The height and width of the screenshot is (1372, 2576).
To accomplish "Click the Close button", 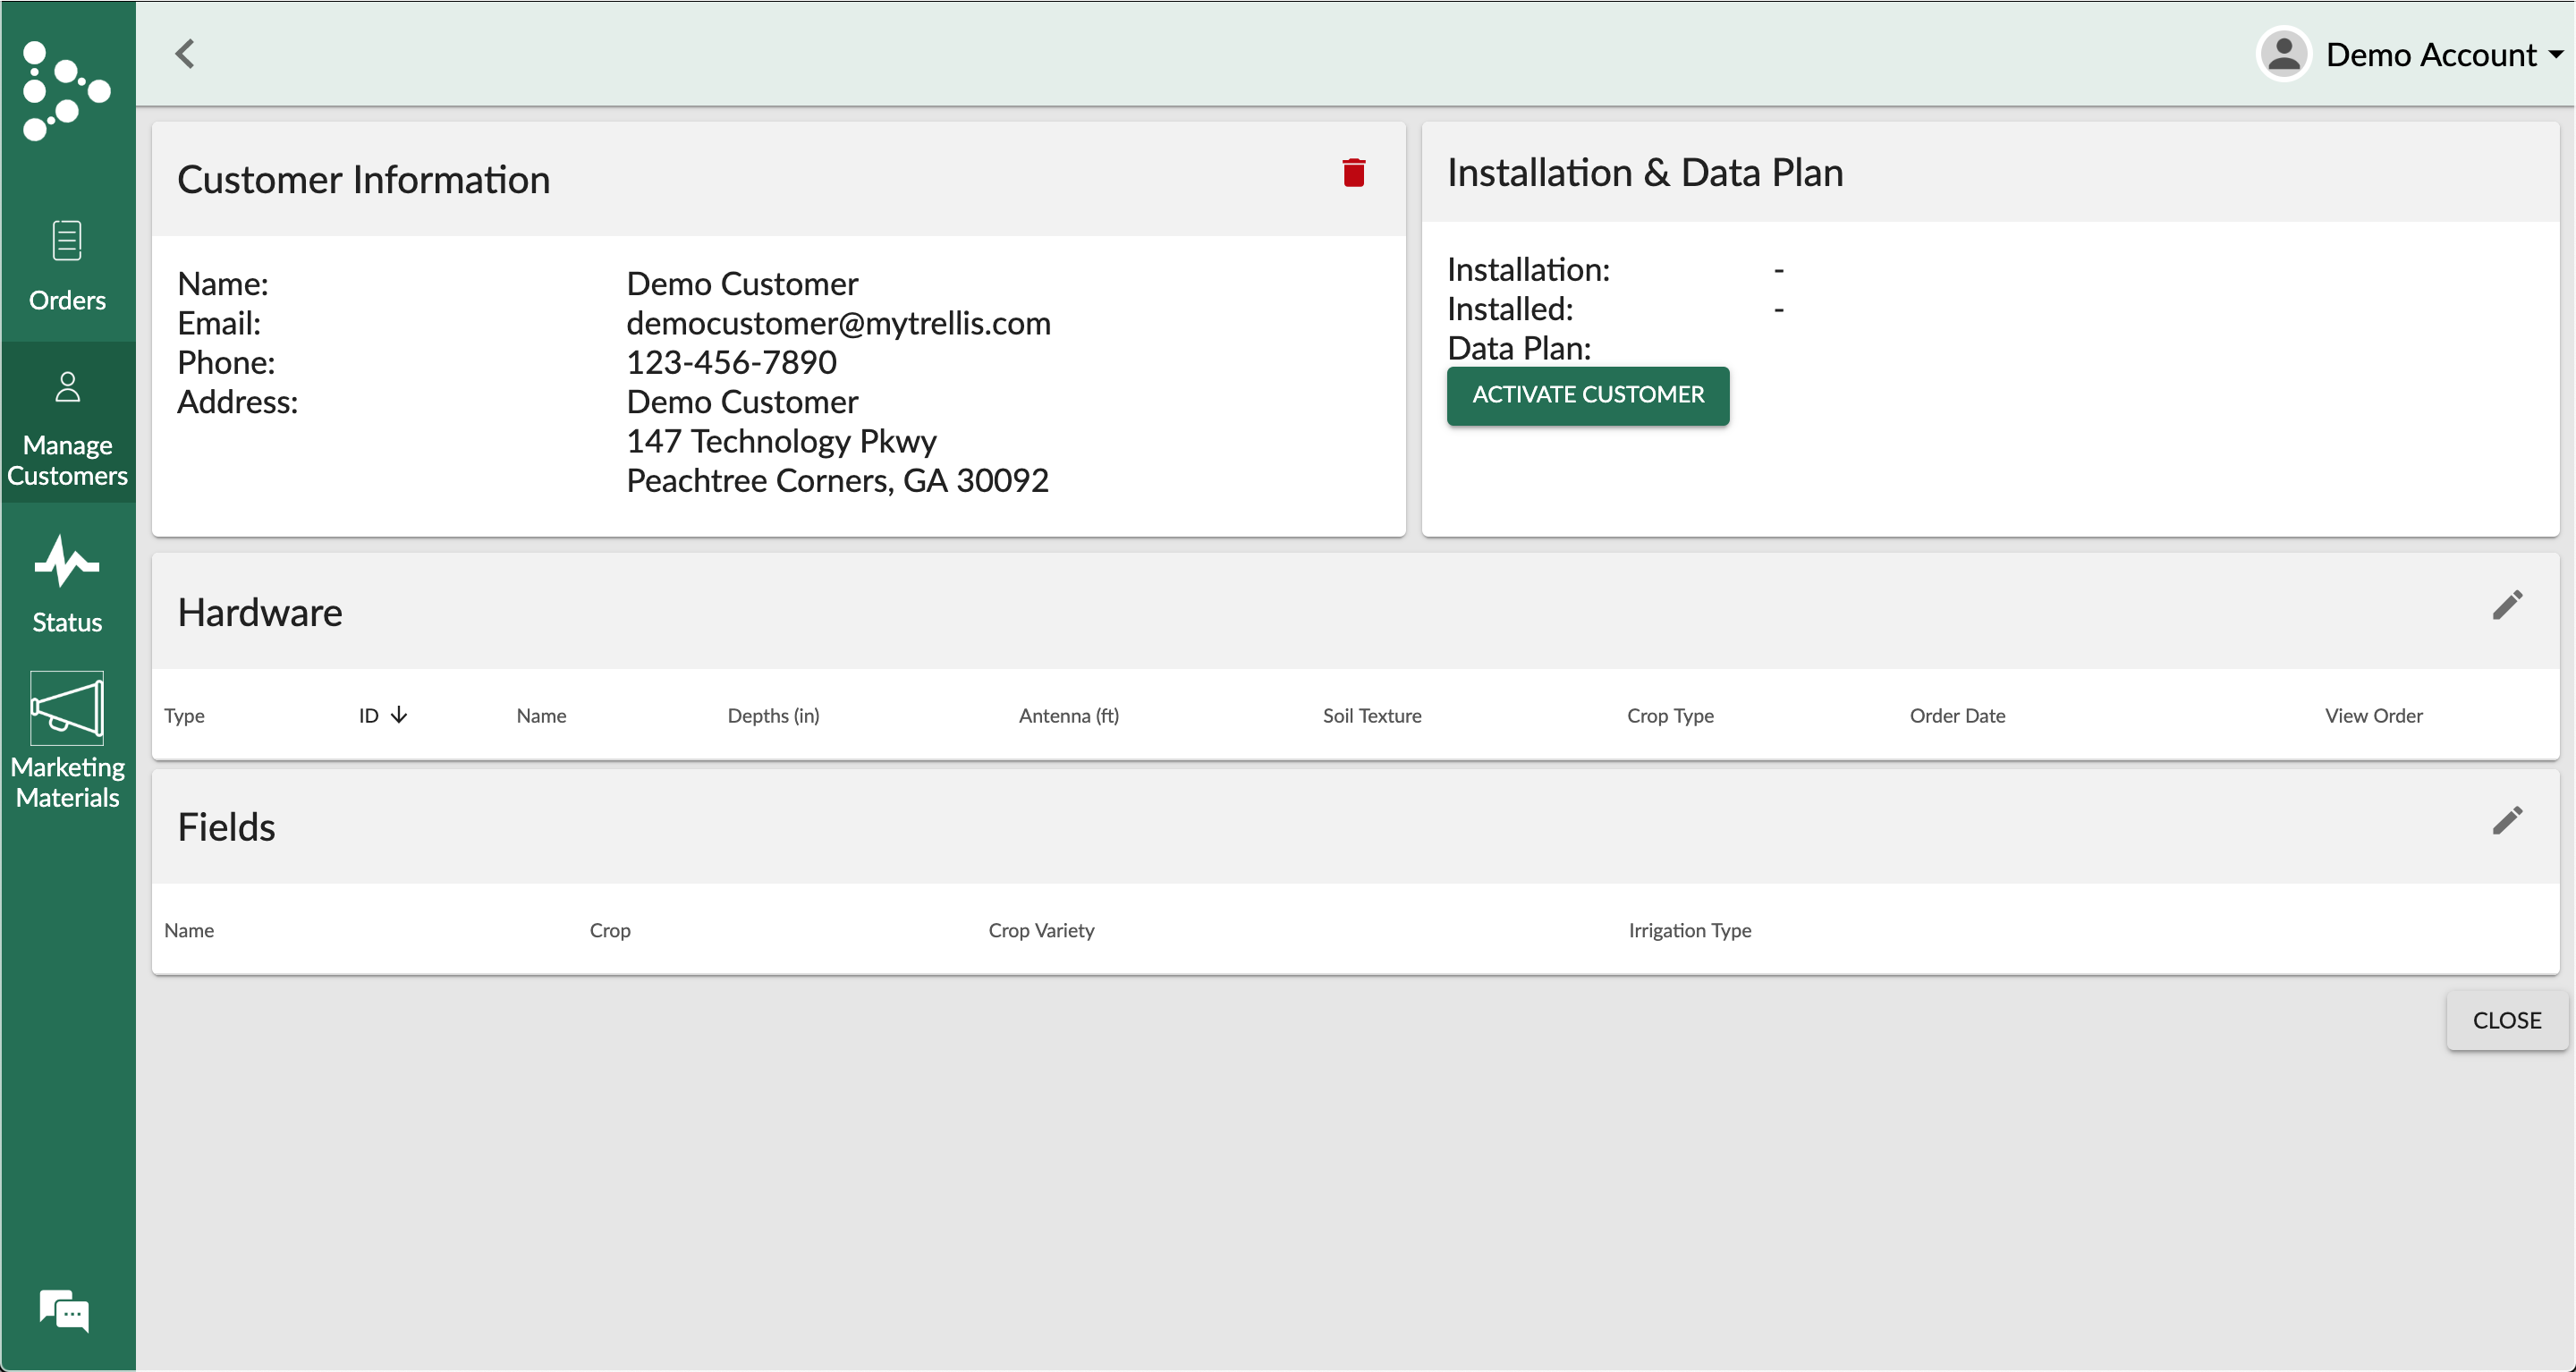I will click(x=2506, y=1020).
